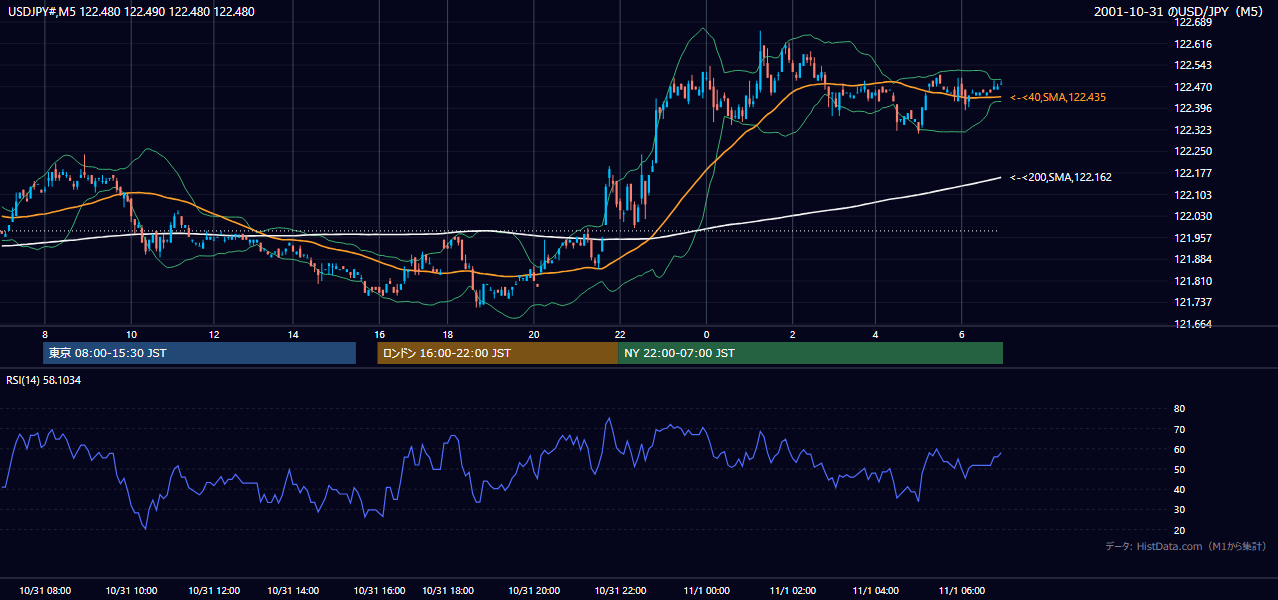Click the 10/31 10:00 time label
Screen dimensions: 1278x600
tap(130, 590)
